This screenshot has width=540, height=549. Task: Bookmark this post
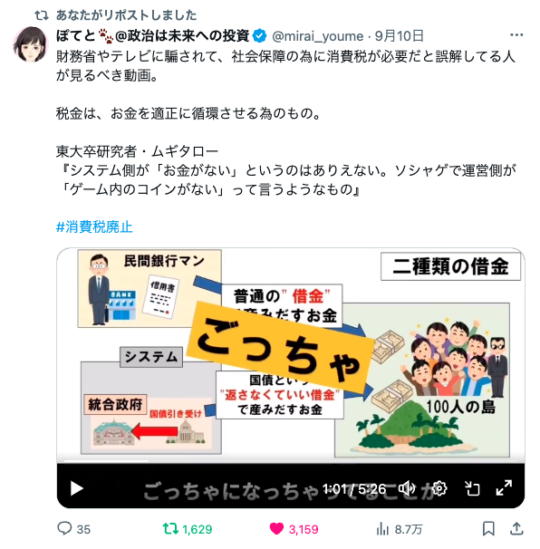489,528
